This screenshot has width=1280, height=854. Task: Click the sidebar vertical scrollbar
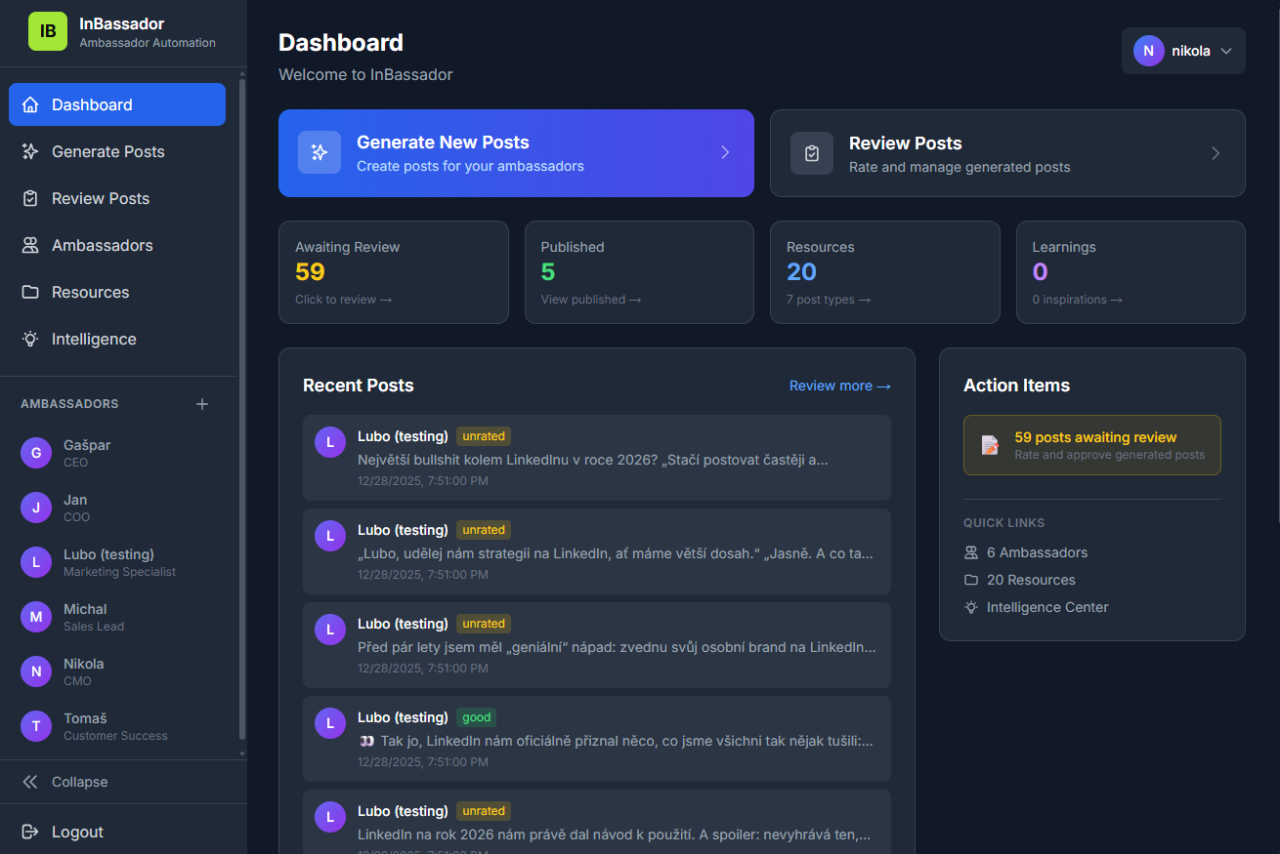(242, 400)
